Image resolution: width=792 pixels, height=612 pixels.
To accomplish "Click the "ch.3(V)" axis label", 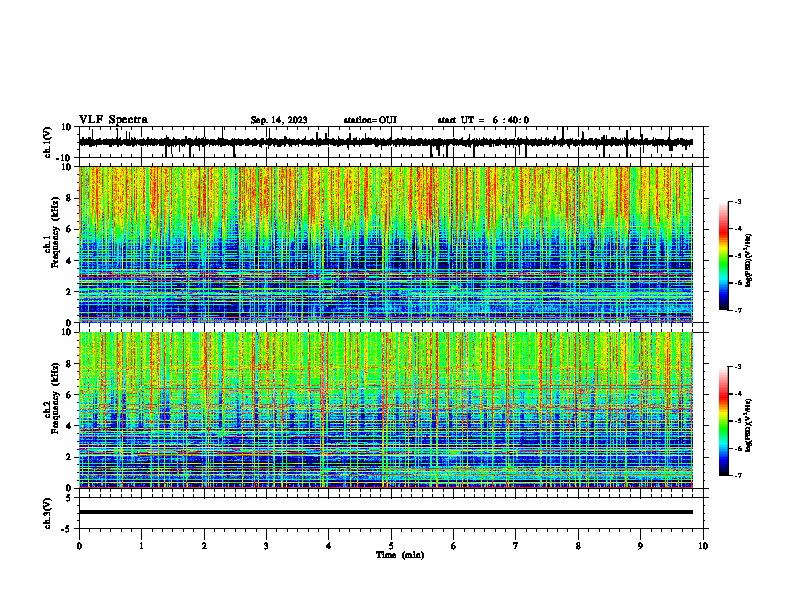I will (x=48, y=513).
